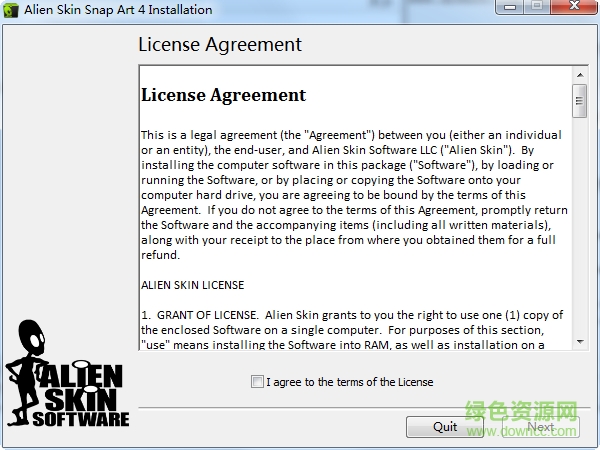The width and height of the screenshot is (600, 450).
Task: Check the license agreement checkbox
Action: click(x=257, y=382)
